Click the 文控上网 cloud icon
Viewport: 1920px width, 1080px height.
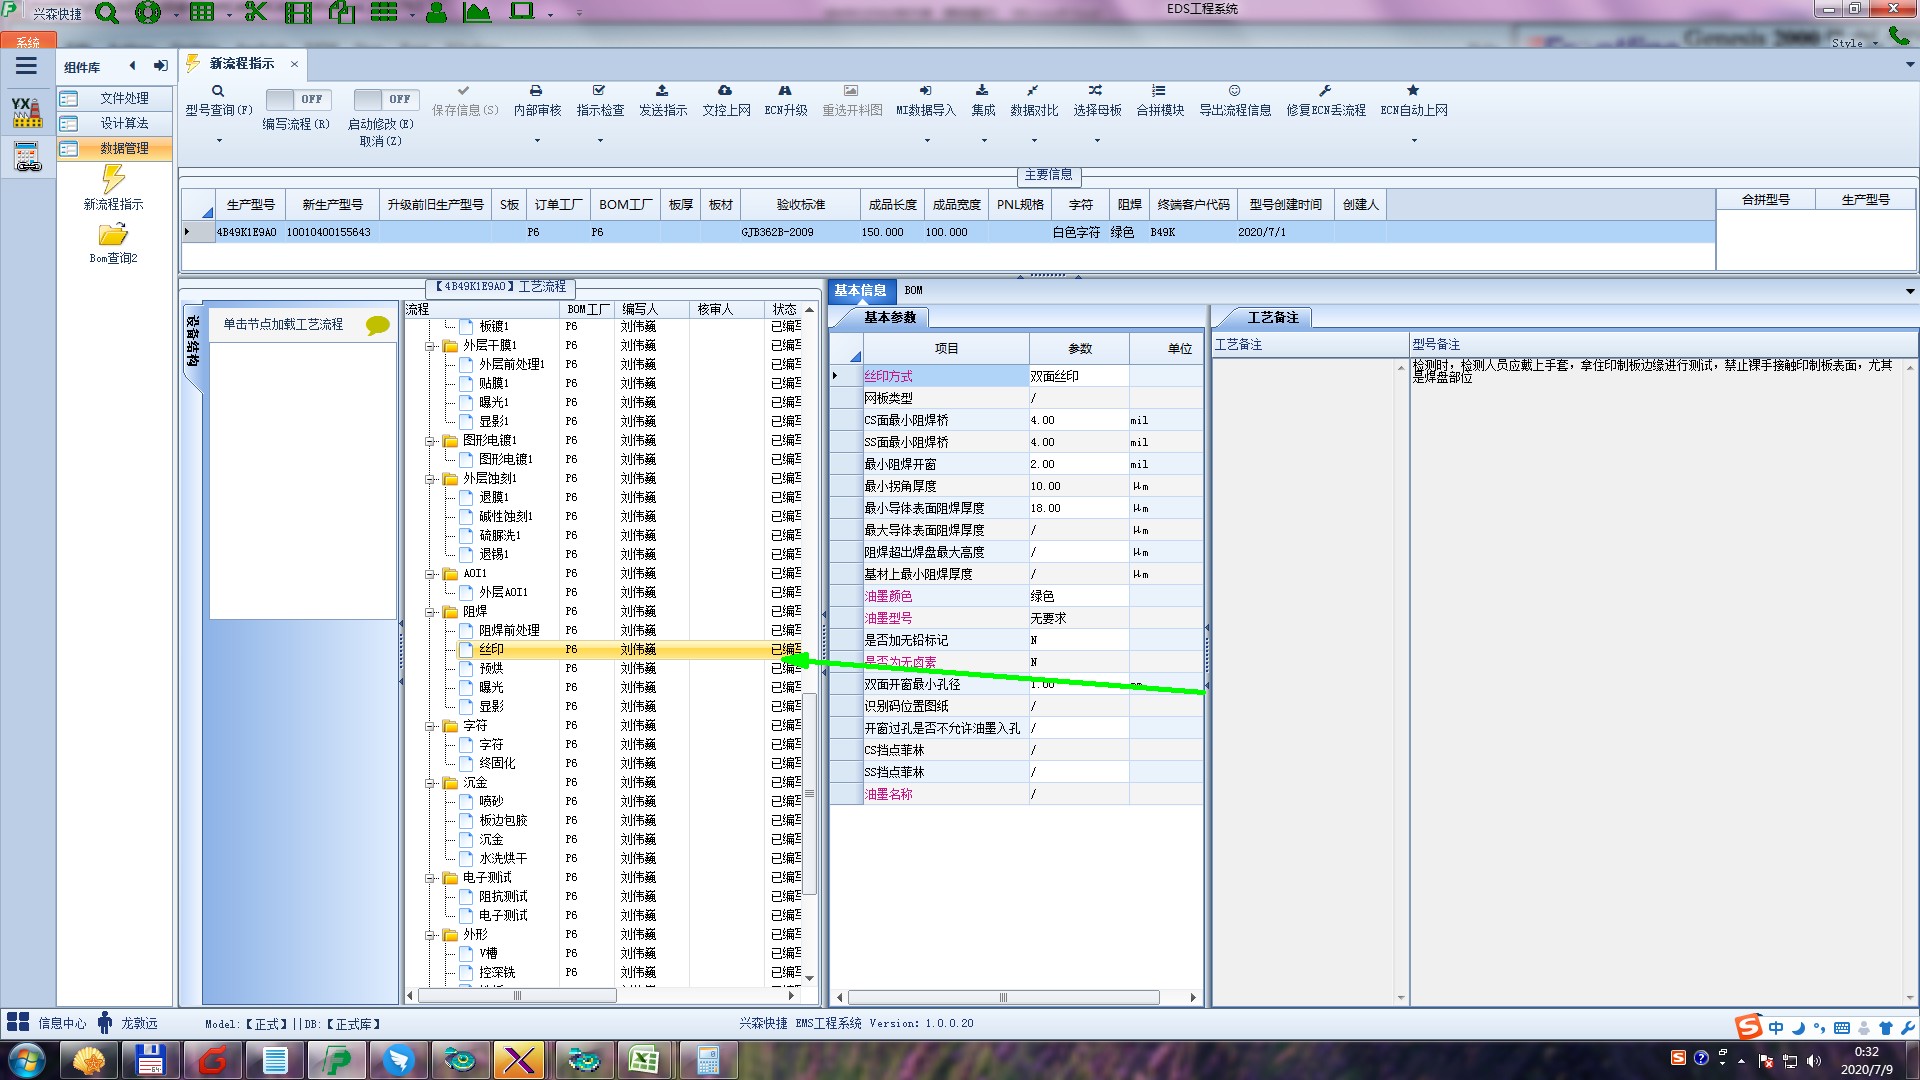point(725,91)
